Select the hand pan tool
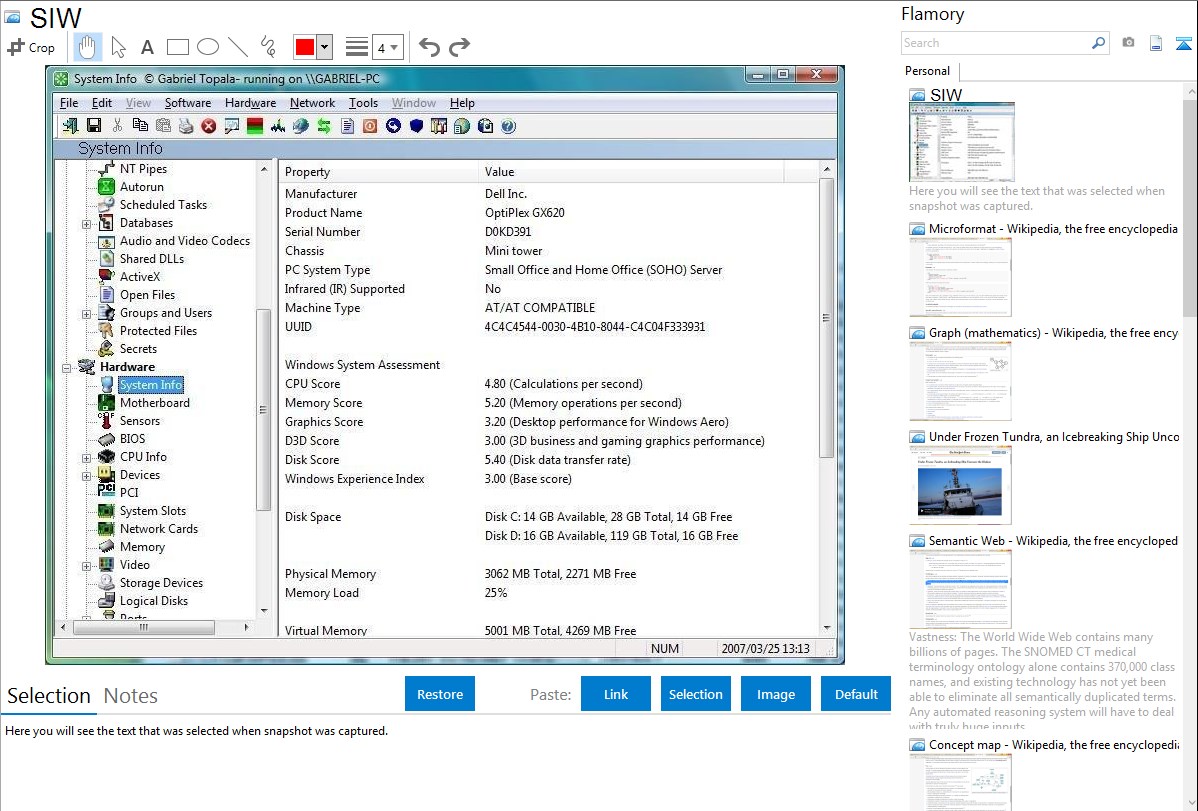 point(87,47)
